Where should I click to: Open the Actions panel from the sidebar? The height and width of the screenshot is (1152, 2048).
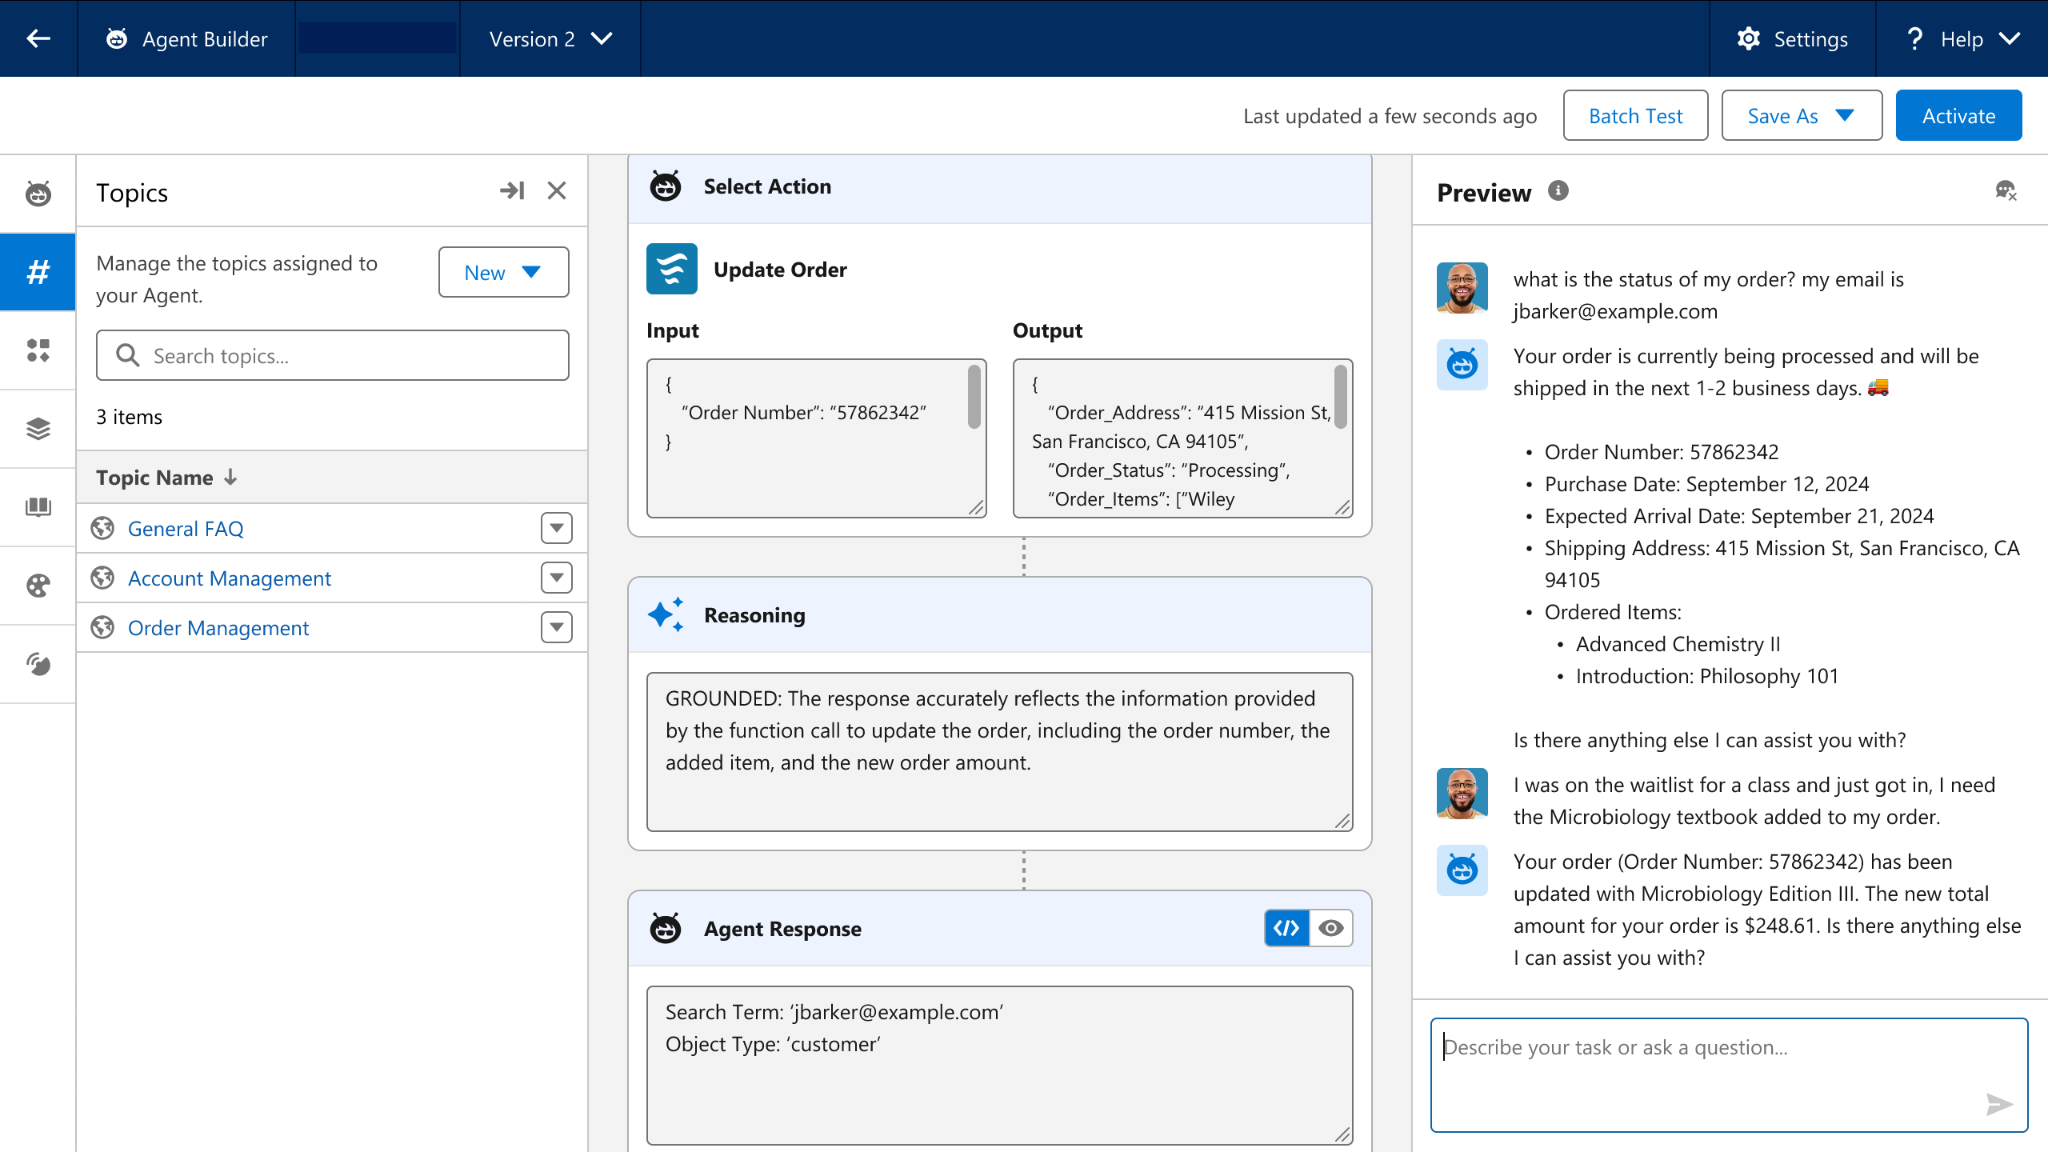[38, 351]
